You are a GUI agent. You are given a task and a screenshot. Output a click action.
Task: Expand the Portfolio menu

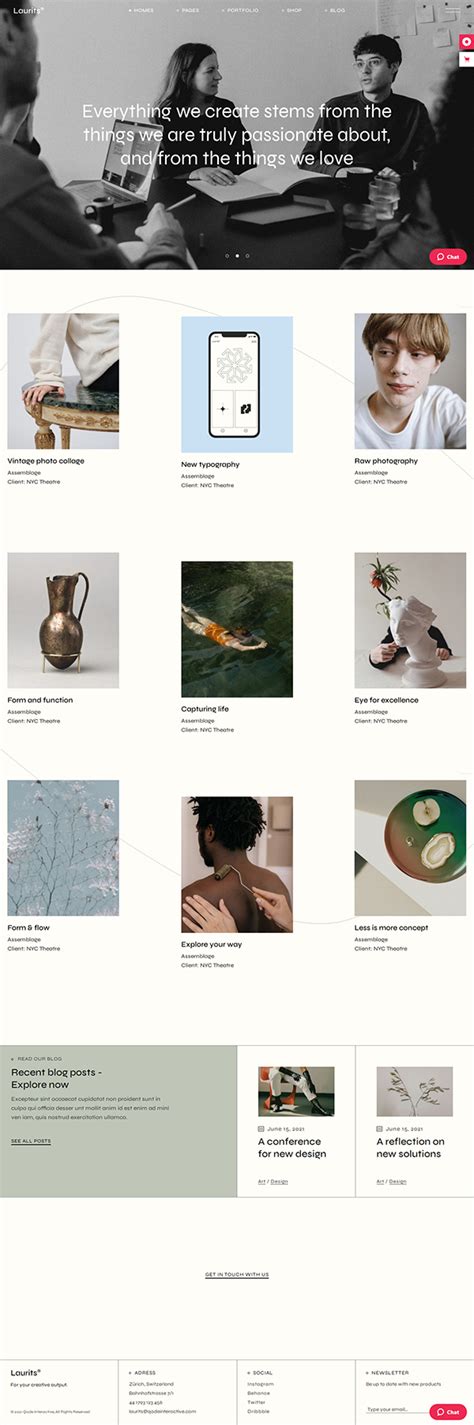coord(240,10)
